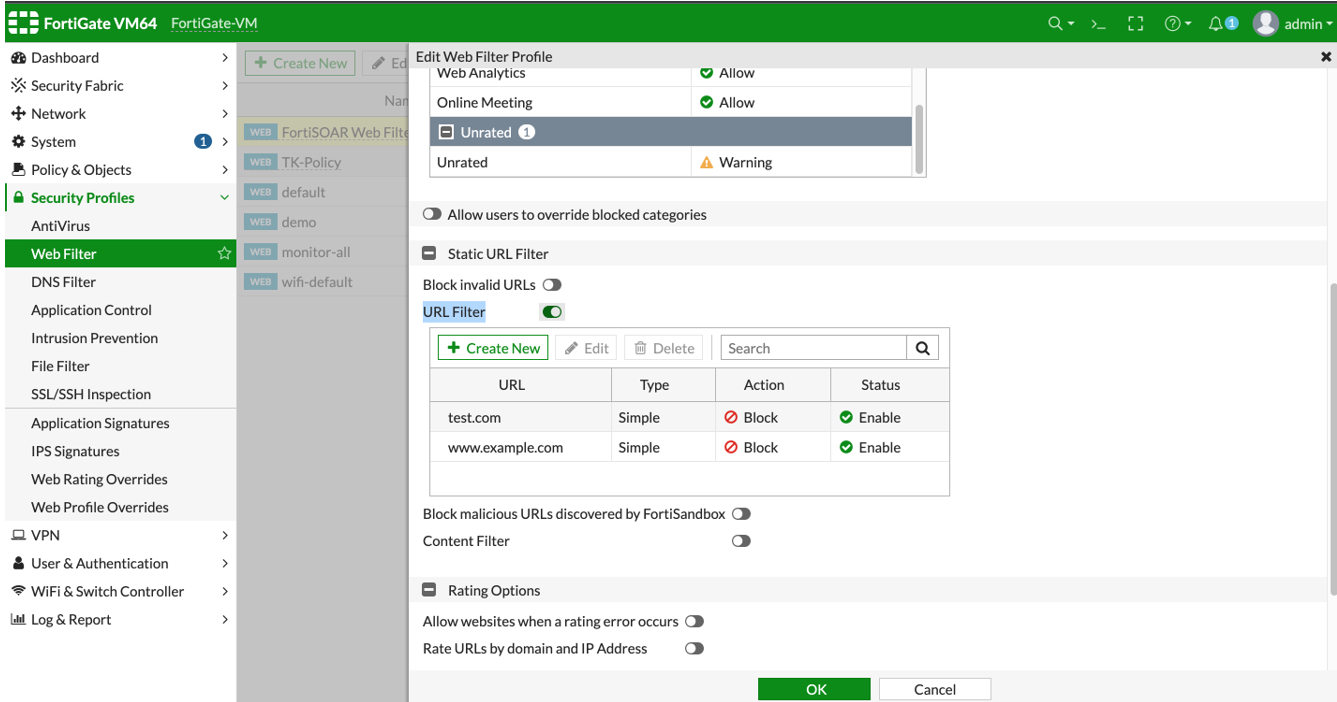Open the DNS Filter menu item
The image size is (1337, 702).
64,282
